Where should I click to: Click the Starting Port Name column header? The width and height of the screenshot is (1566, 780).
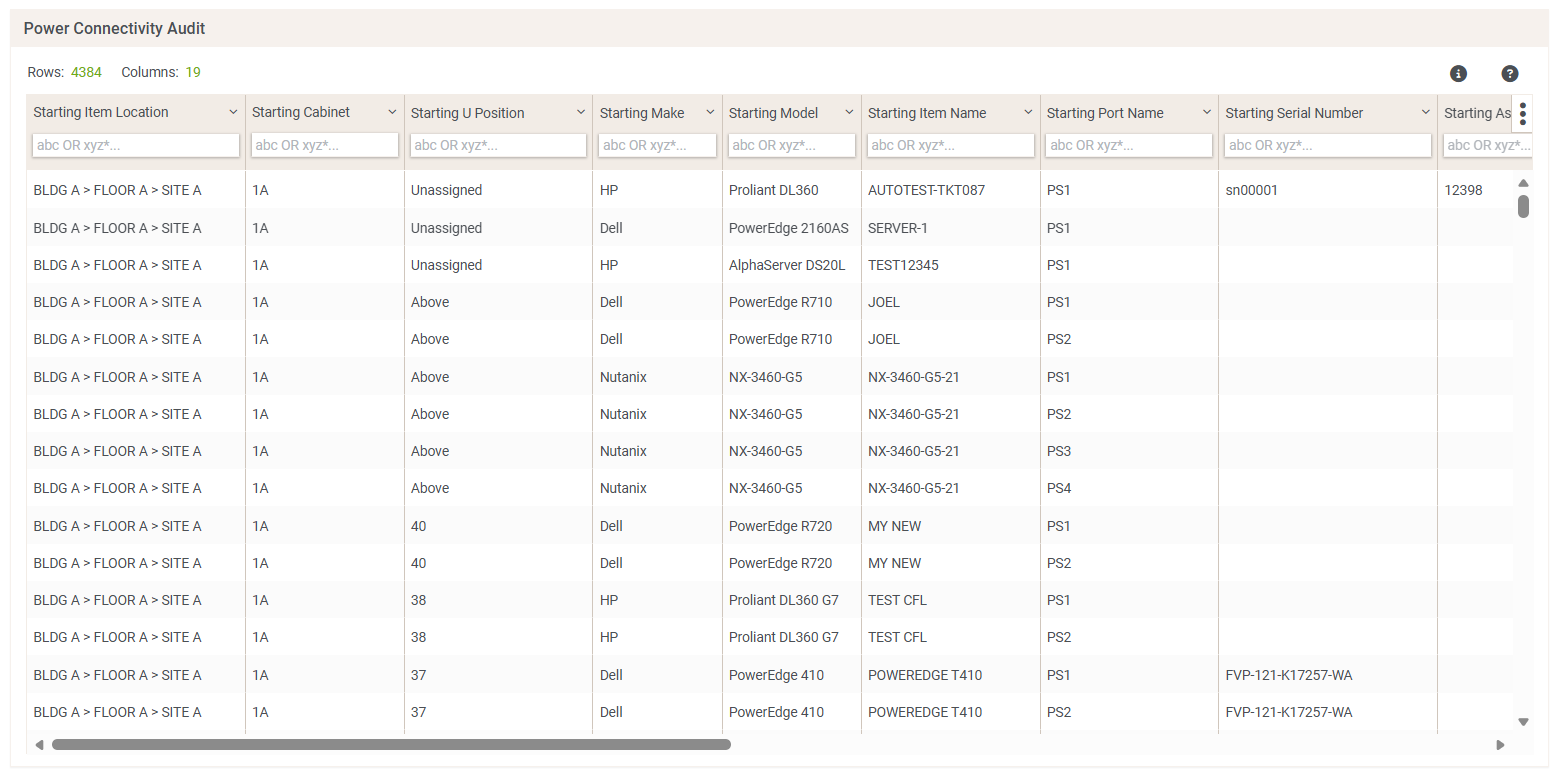(x=1105, y=113)
